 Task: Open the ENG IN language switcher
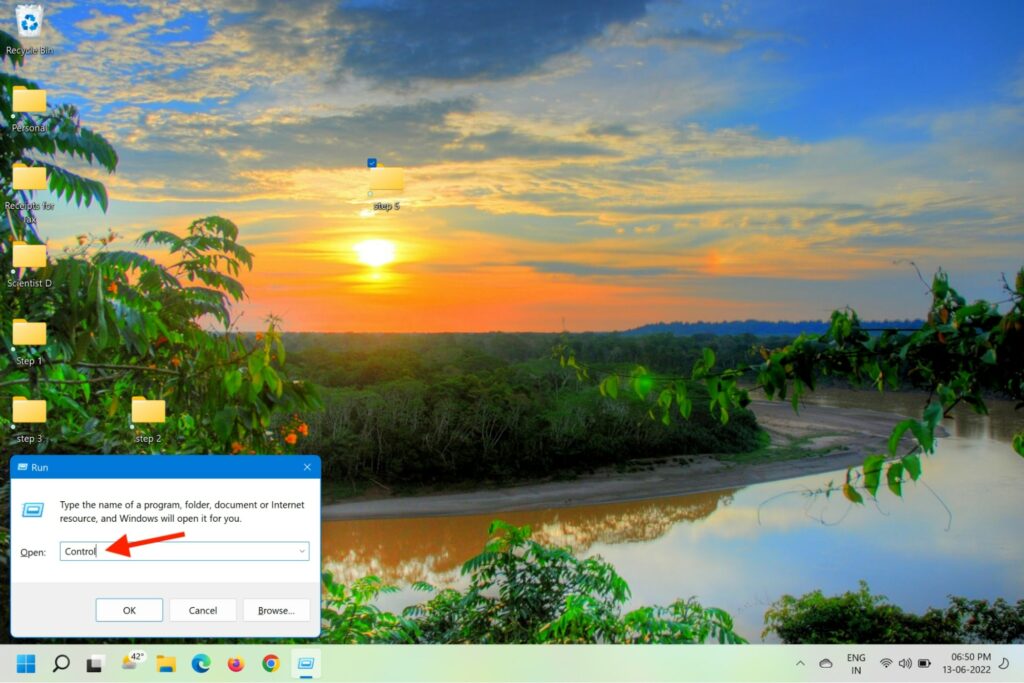tap(856, 663)
